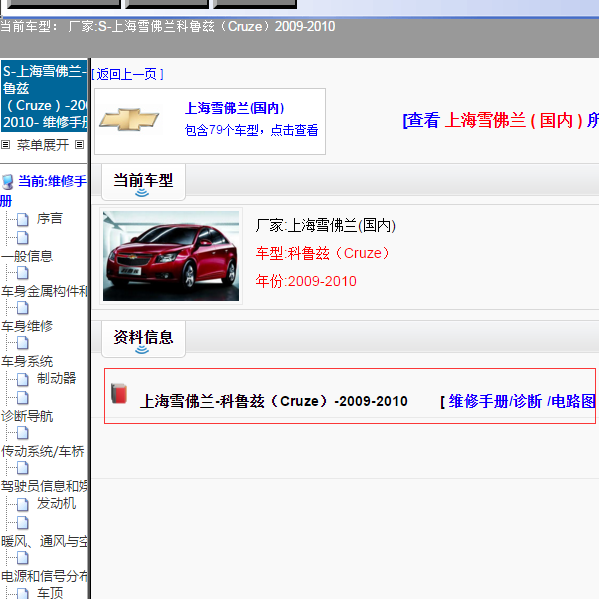Click expand icon left of 菜单展开
The height and width of the screenshot is (599, 599).
coord(5,144)
